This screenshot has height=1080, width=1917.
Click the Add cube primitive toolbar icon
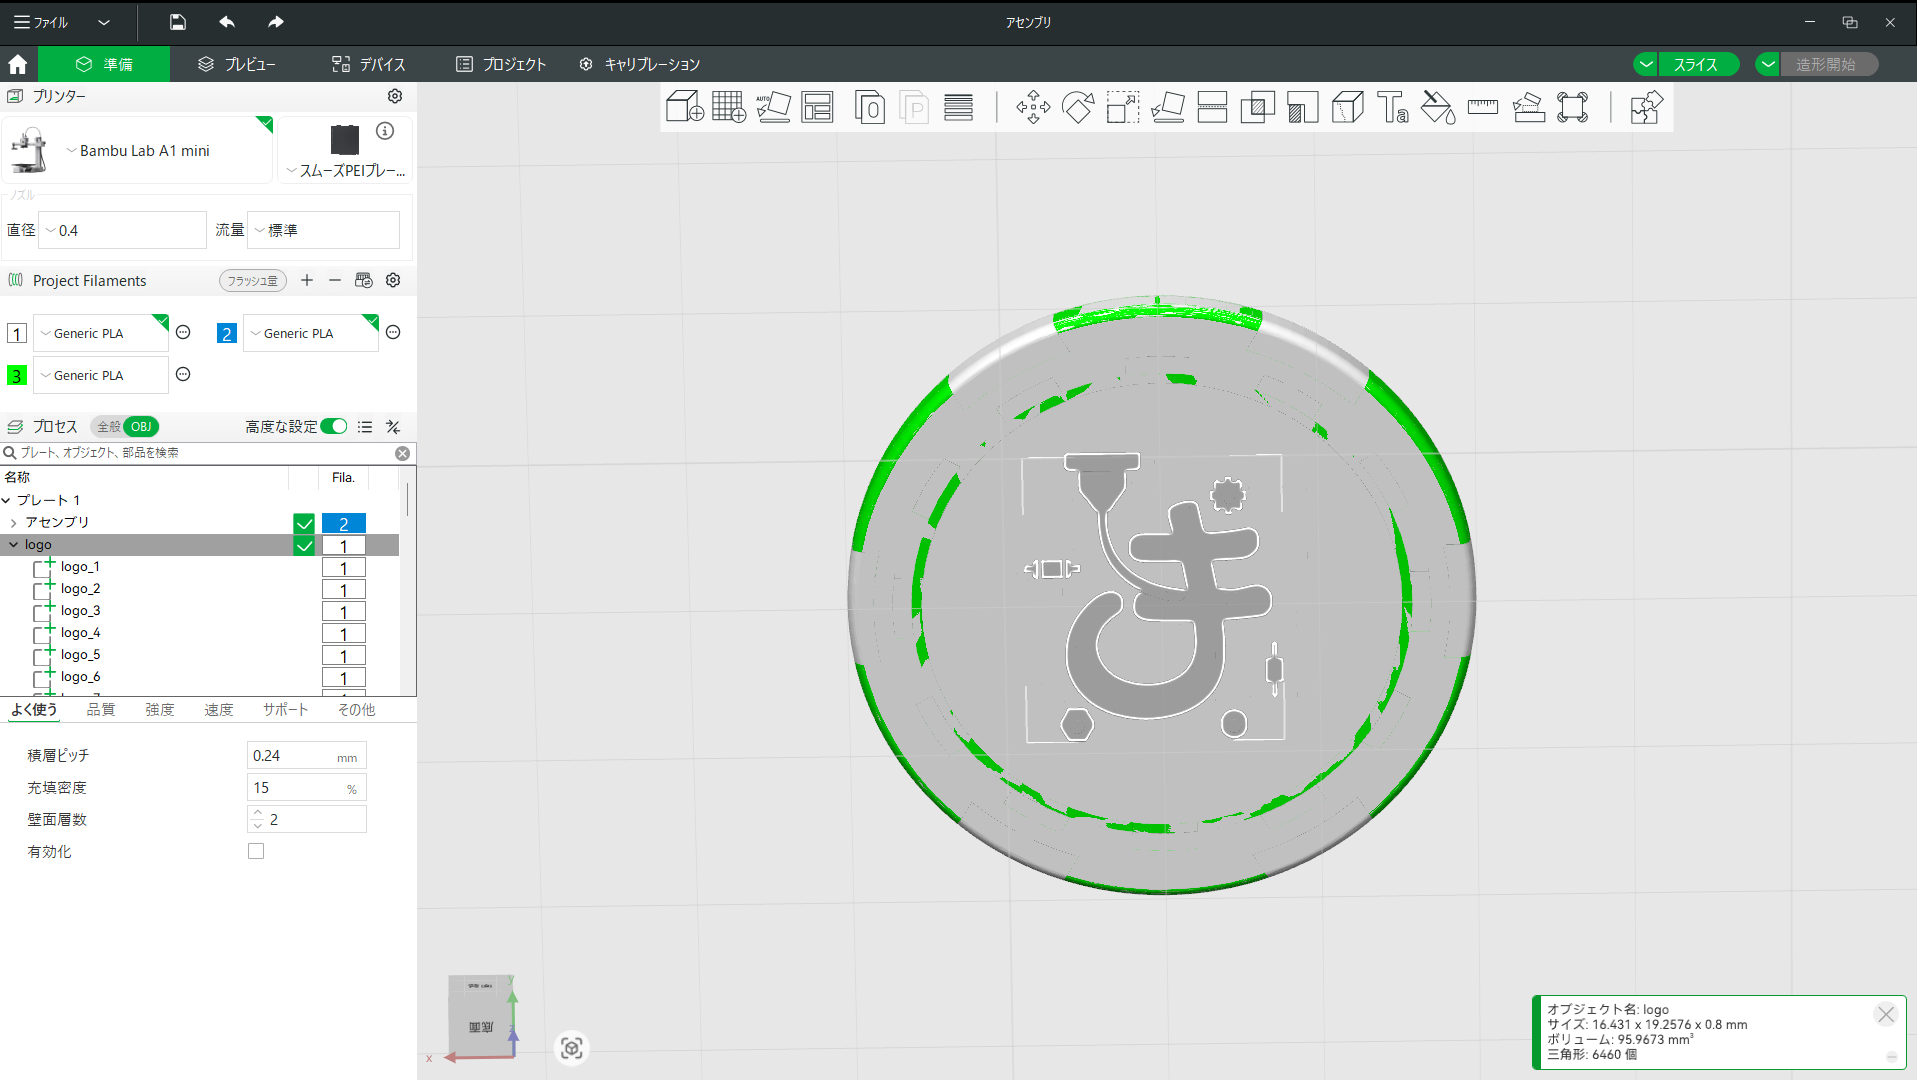point(685,107)
